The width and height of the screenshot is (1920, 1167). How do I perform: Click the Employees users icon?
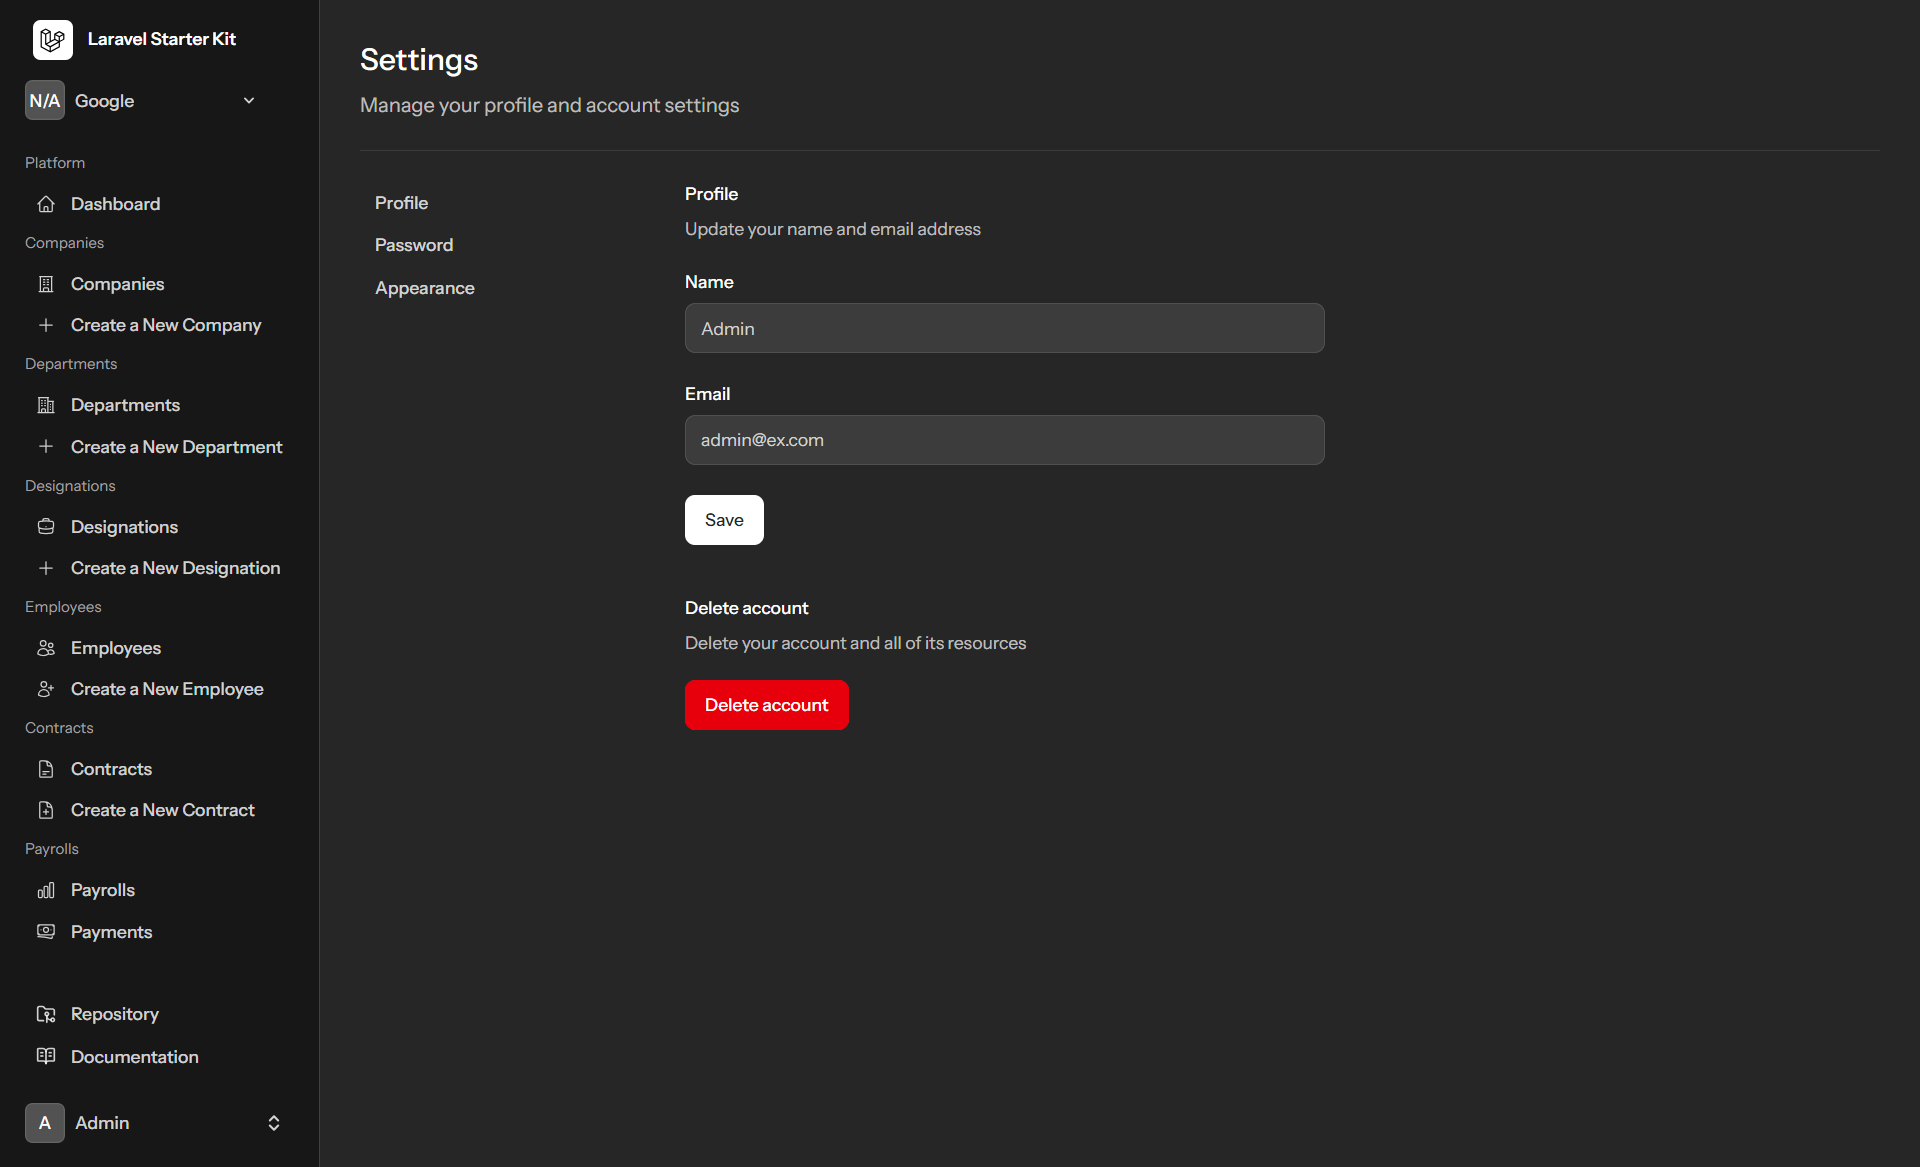pyautogui.click(x=46, y=648)
